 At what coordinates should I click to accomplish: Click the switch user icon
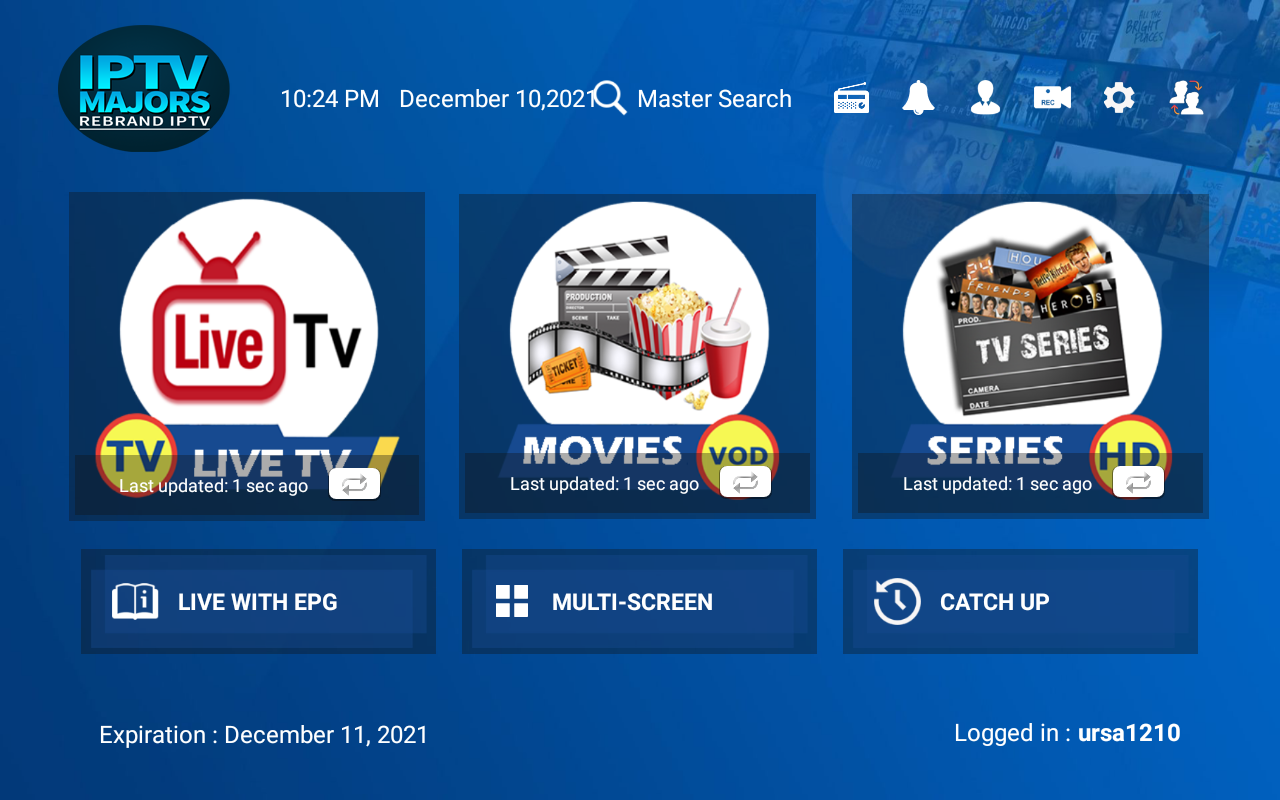1186,98
